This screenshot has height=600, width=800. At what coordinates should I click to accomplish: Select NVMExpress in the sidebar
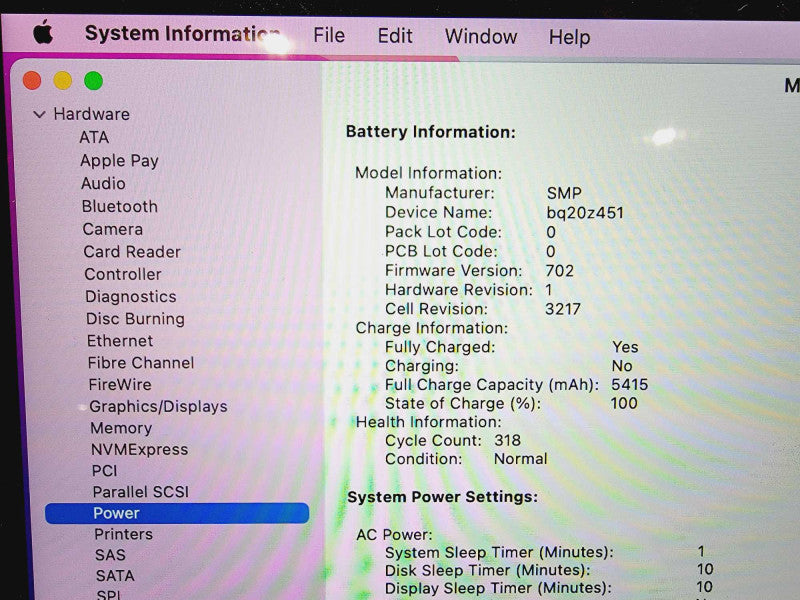[140, 449]
